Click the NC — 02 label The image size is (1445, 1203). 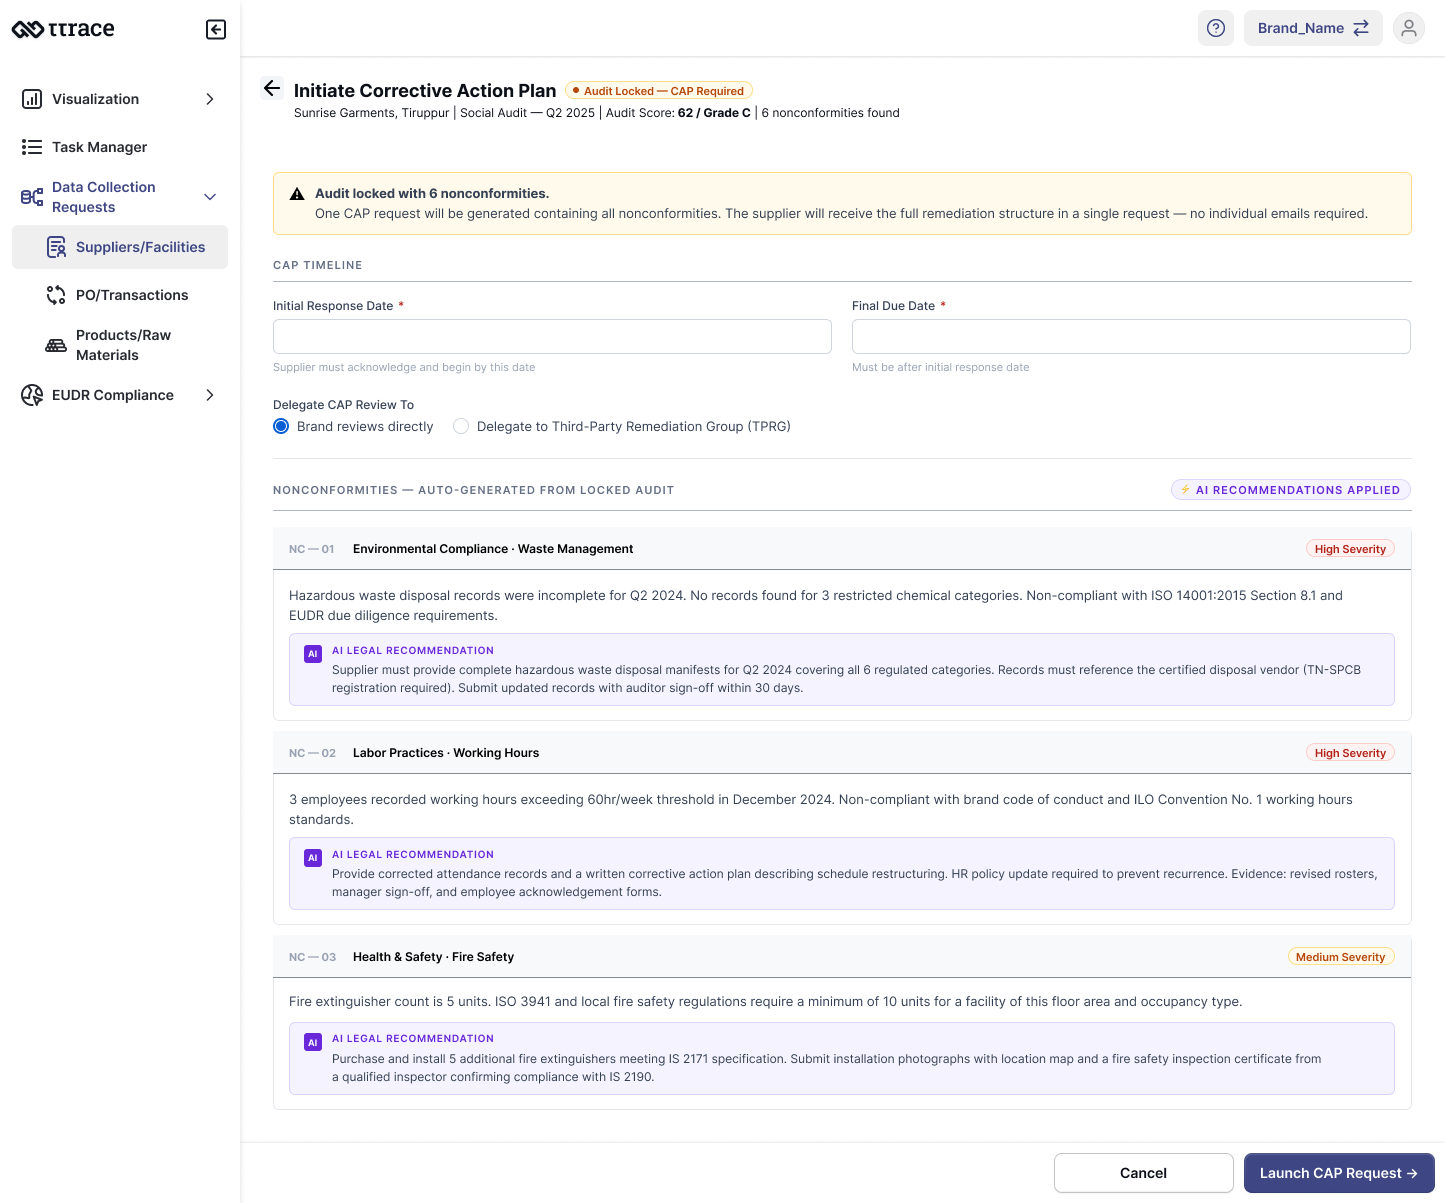[x=312, y=753]
